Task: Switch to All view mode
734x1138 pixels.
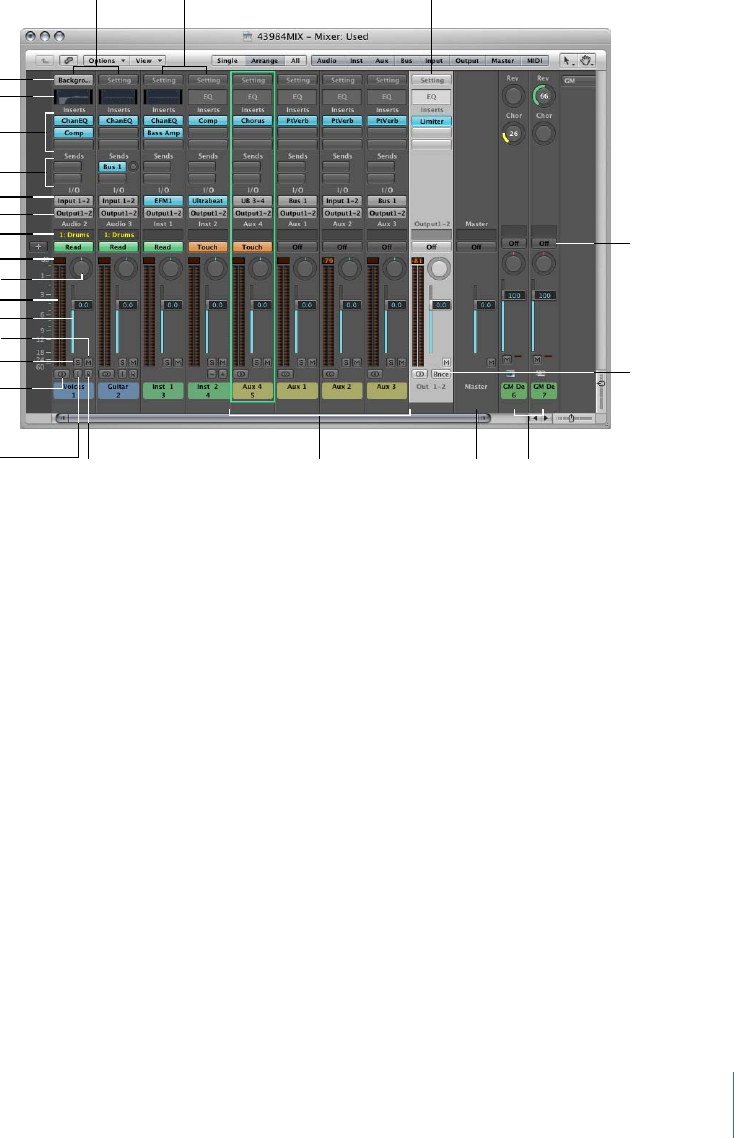Action: click(x=295, y=61)
